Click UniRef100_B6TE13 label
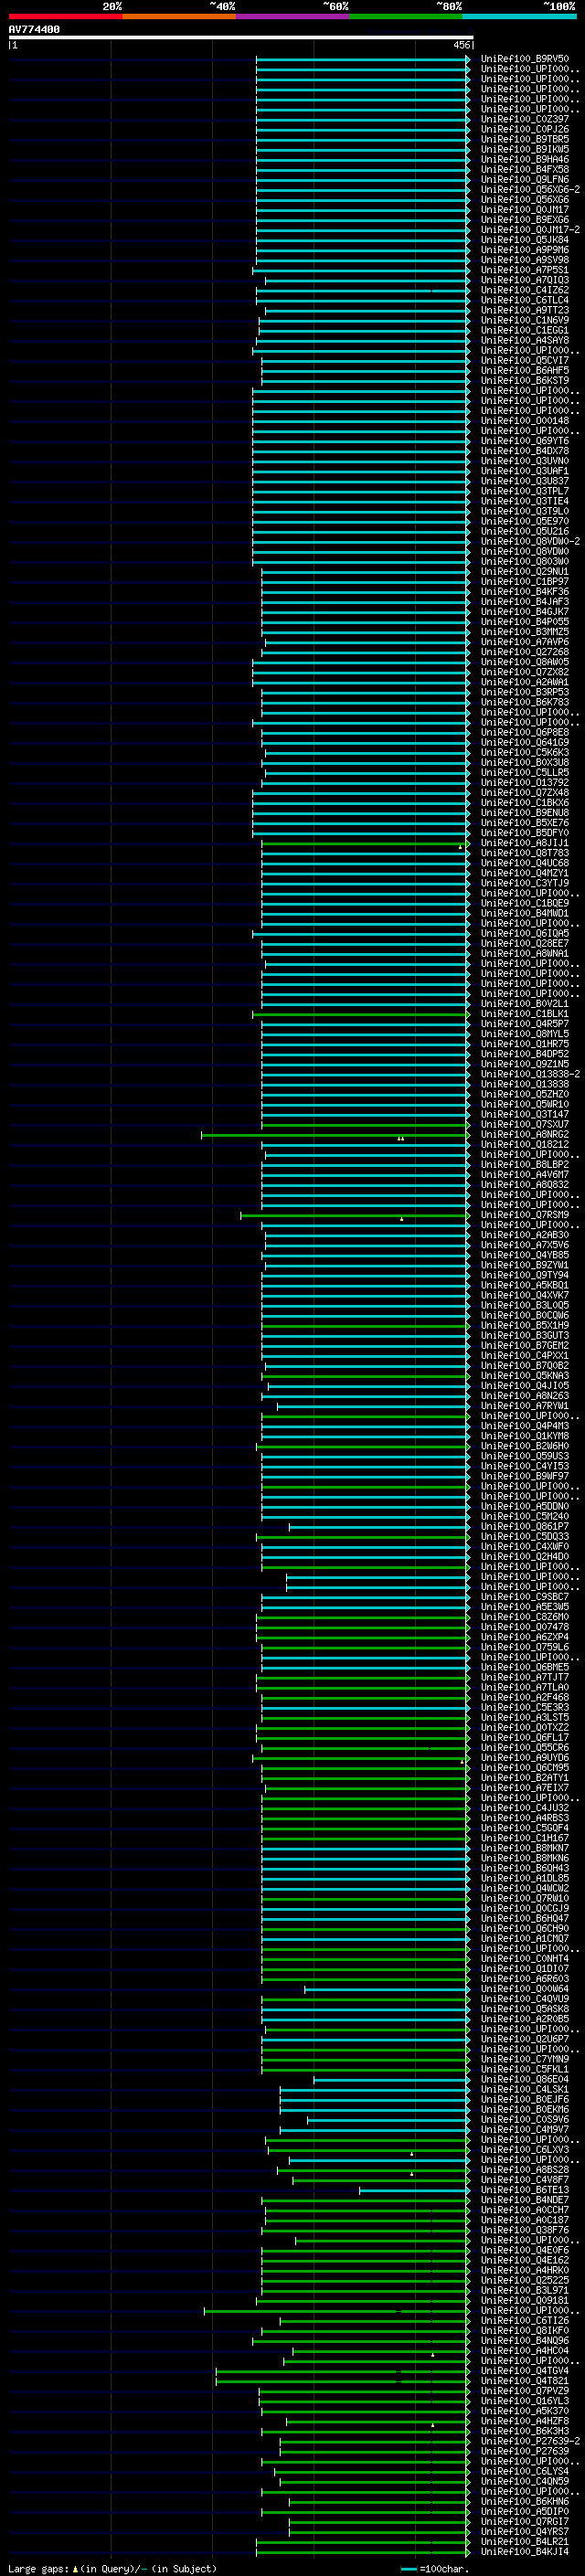The height and width of the screenshot is (2576, 585). (x=525, y=2190)
